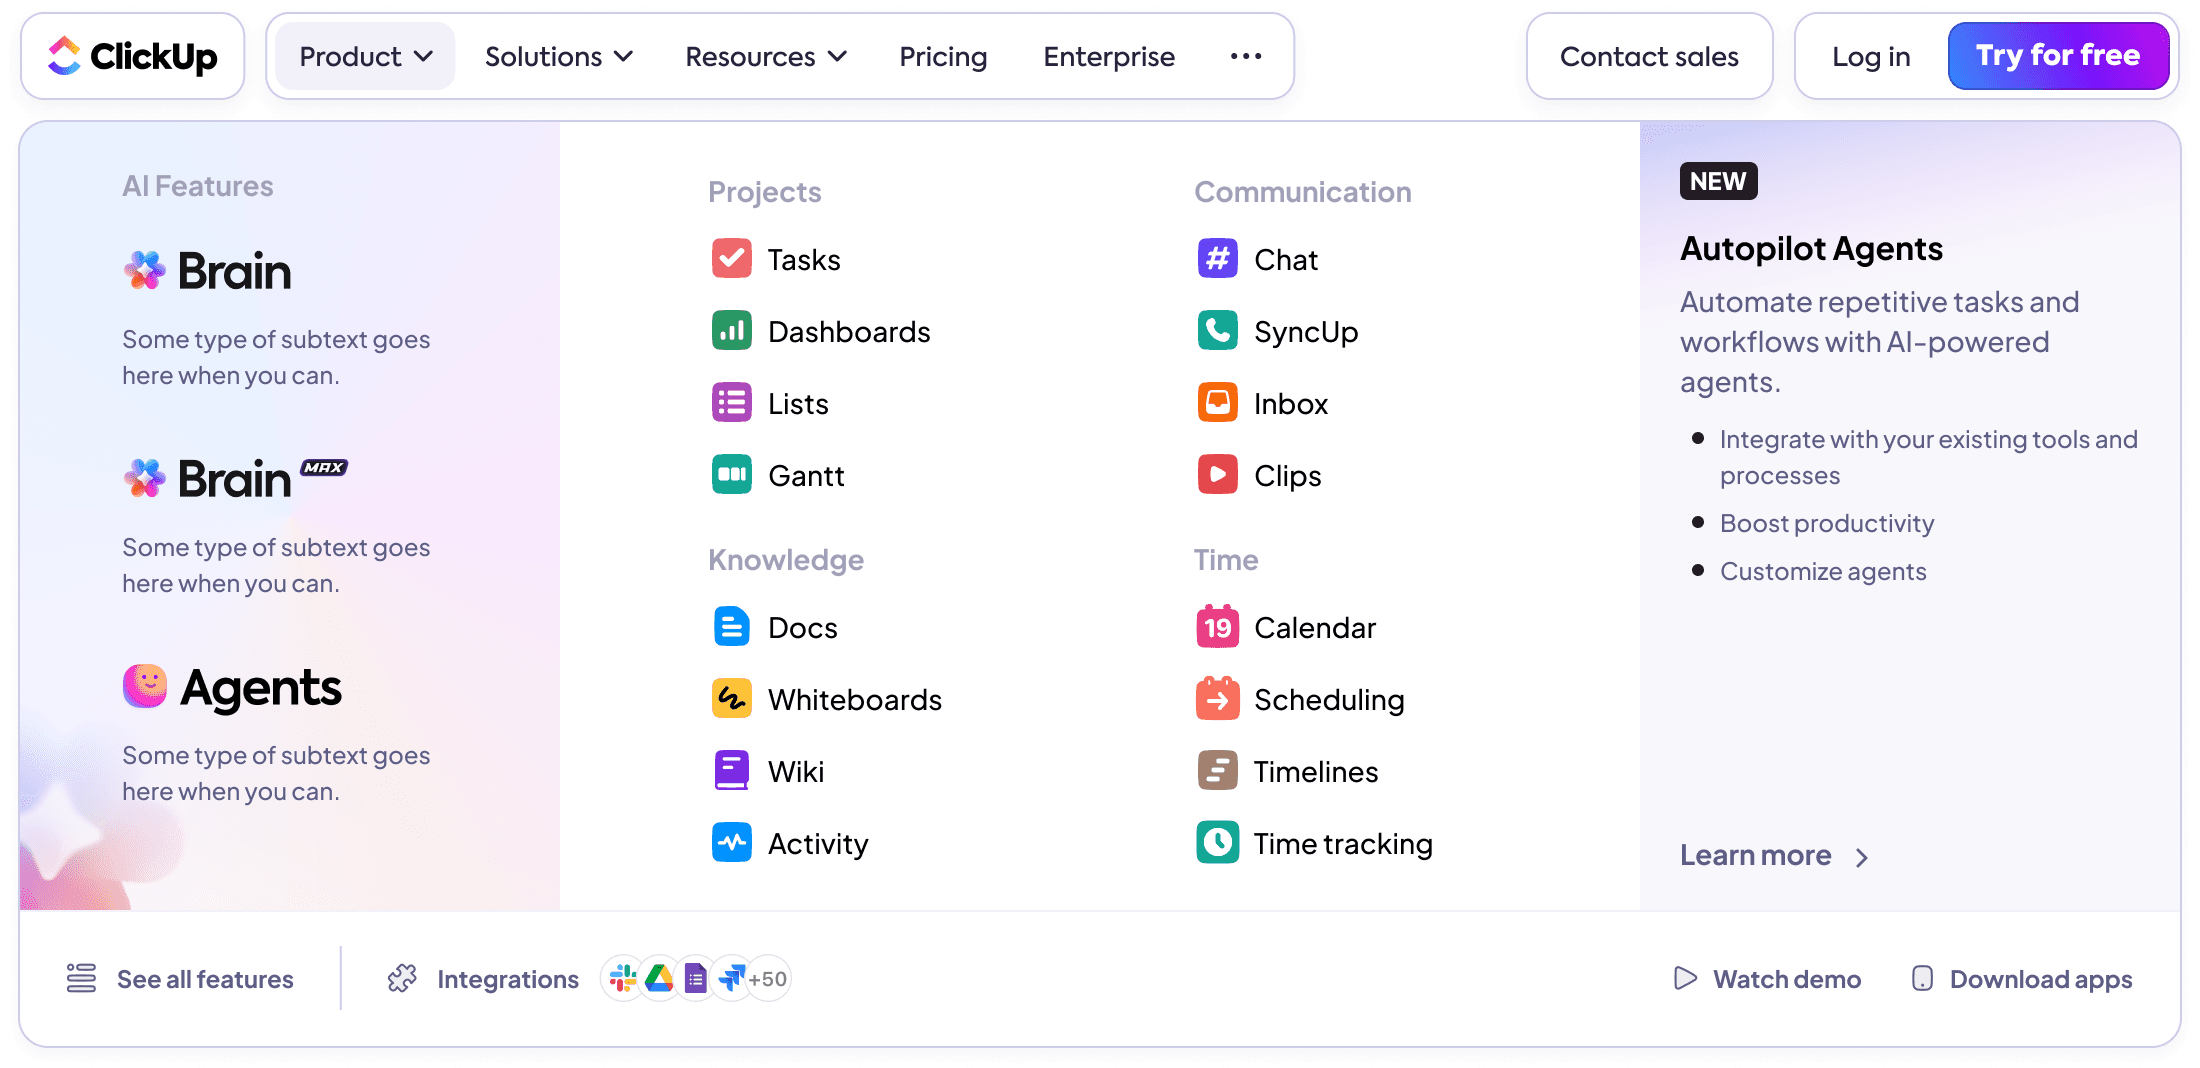Click the yellow Whiteboards squiggle icon
This screenshot has width=2200, height=1068.
tap(732, 699)
